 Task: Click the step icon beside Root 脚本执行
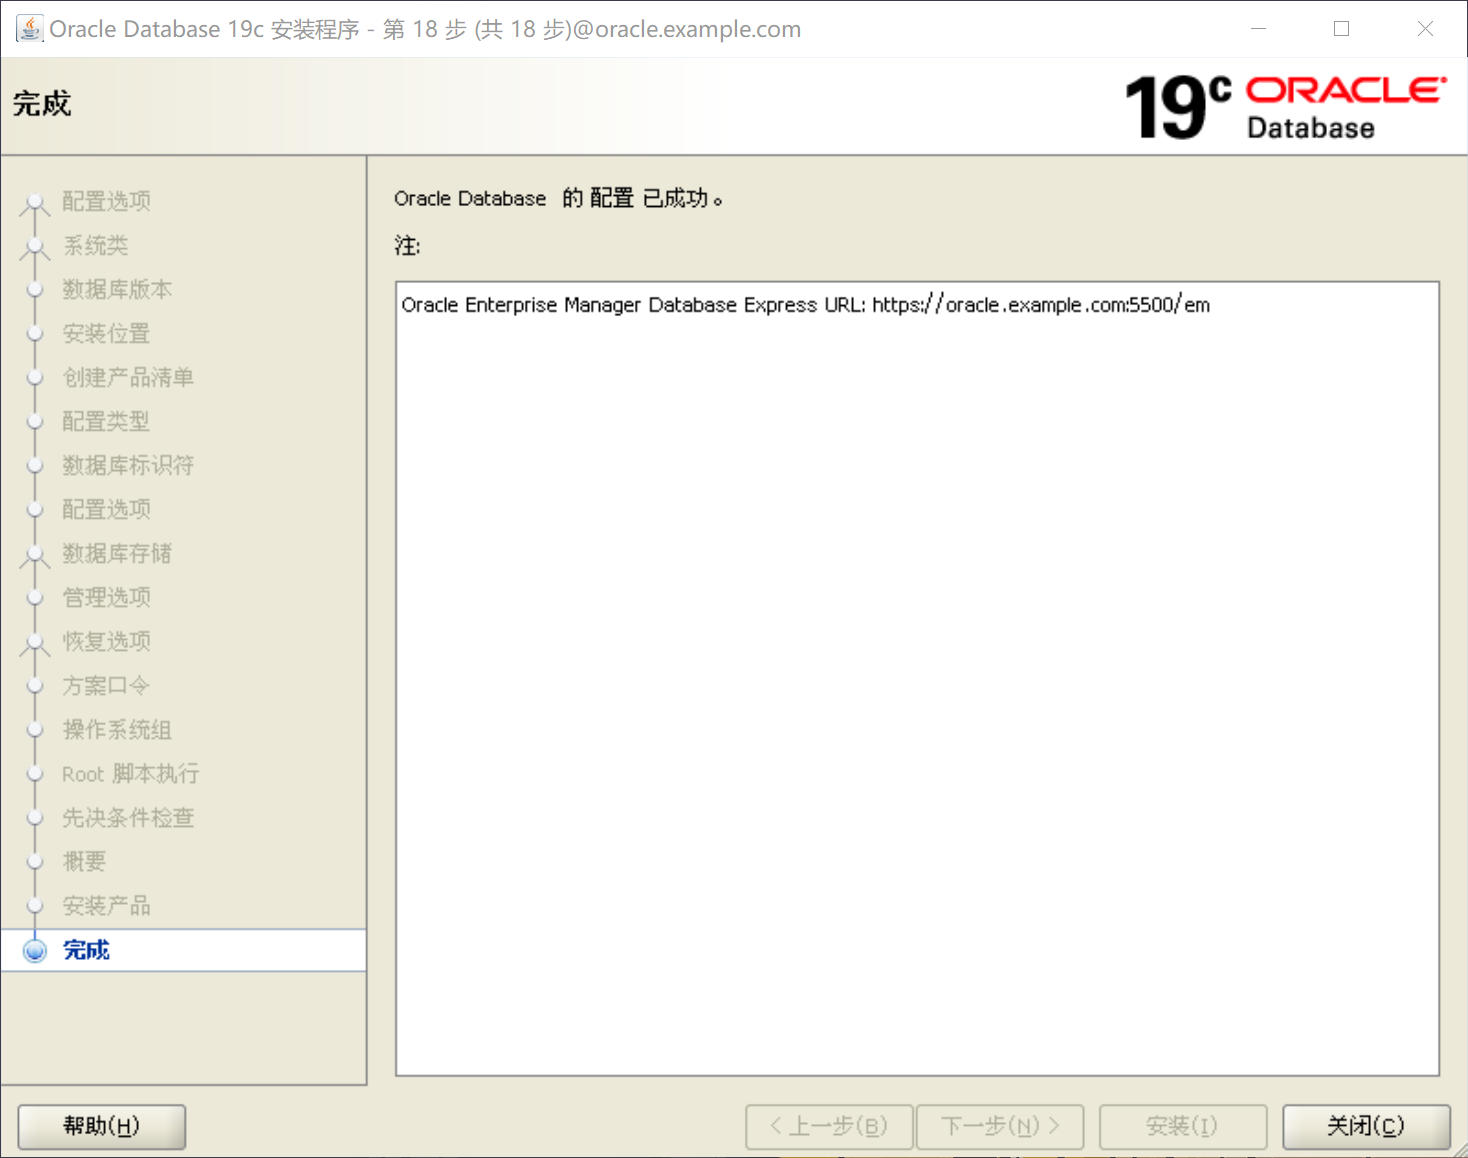click(35, 773)
